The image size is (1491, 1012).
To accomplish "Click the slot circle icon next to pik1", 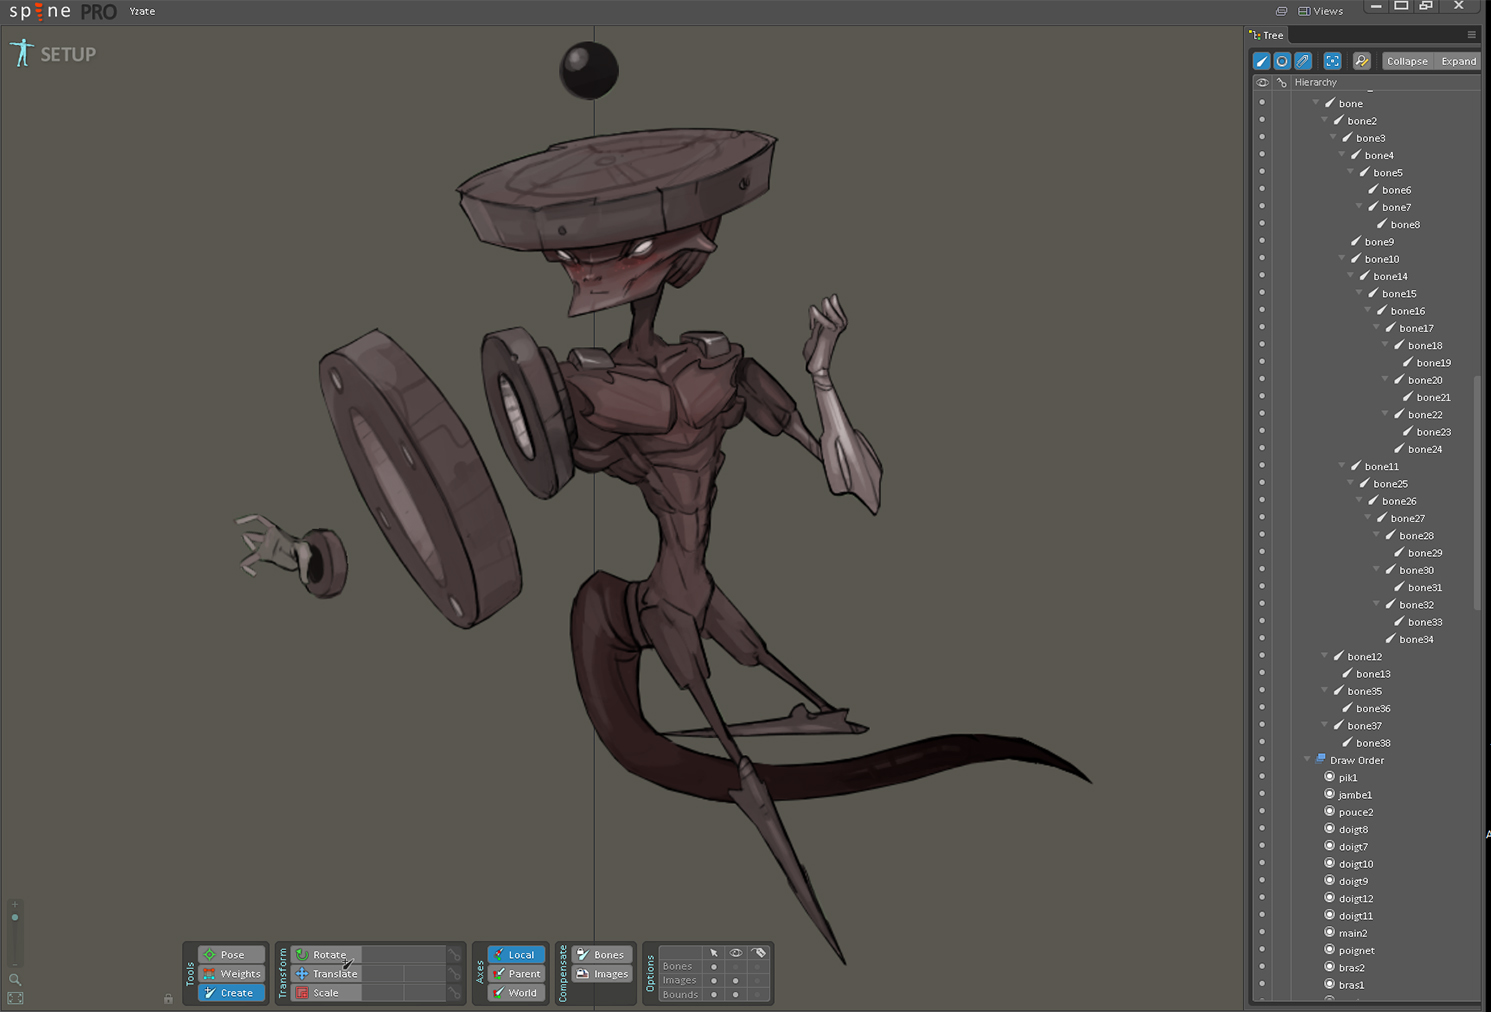I will pyautogui.click(x=1330, y=777).
